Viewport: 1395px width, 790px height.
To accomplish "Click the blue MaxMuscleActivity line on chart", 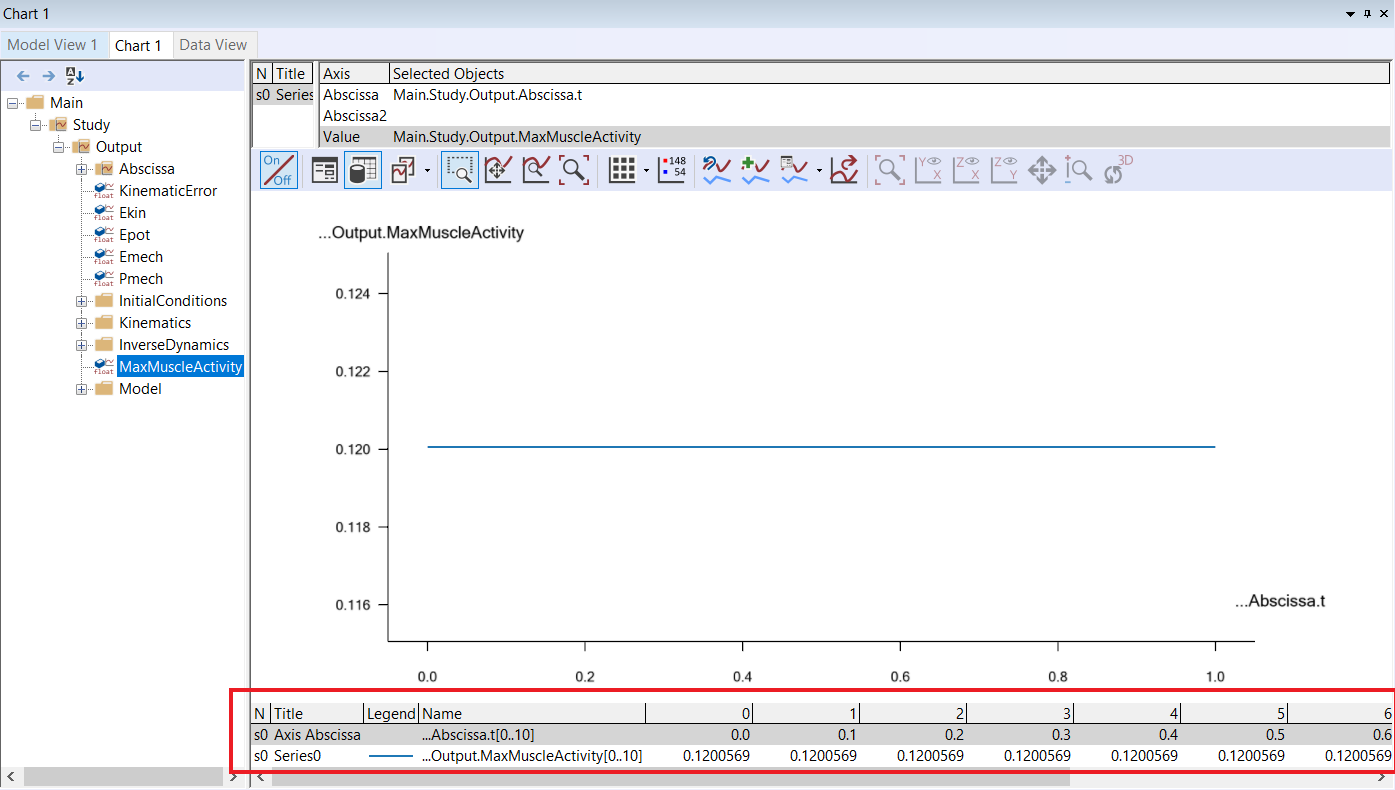I will [820, 447].
